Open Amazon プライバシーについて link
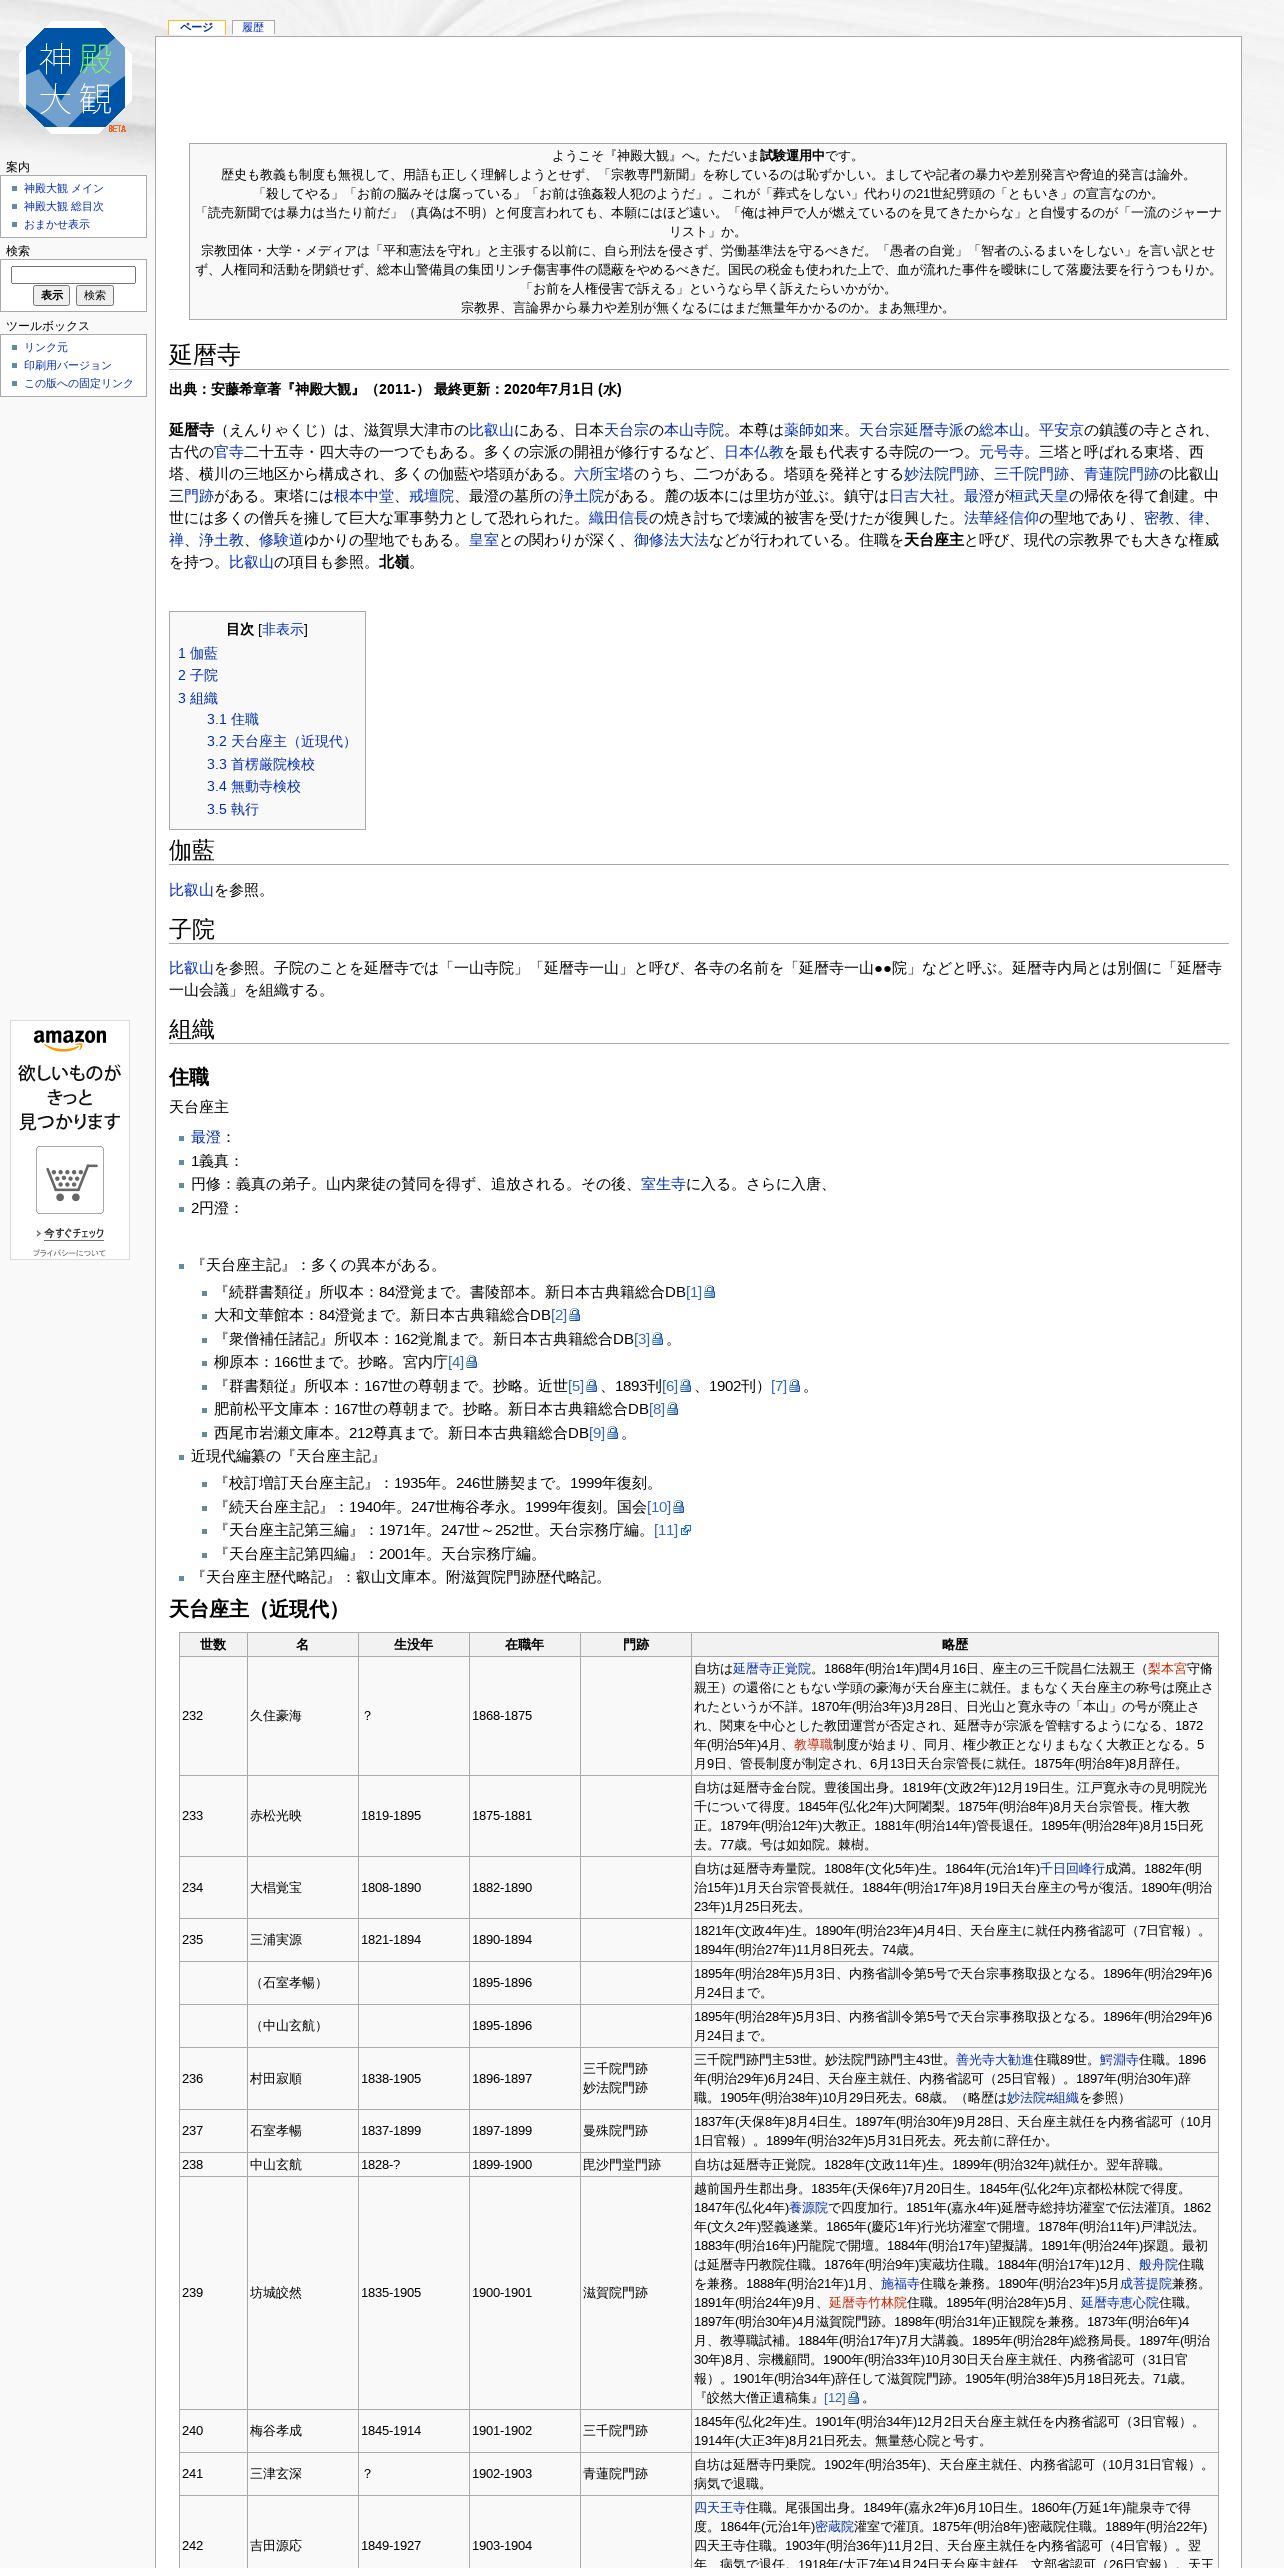The width and height of the screenshot is (1284, 2568). tap(68, 1253)
